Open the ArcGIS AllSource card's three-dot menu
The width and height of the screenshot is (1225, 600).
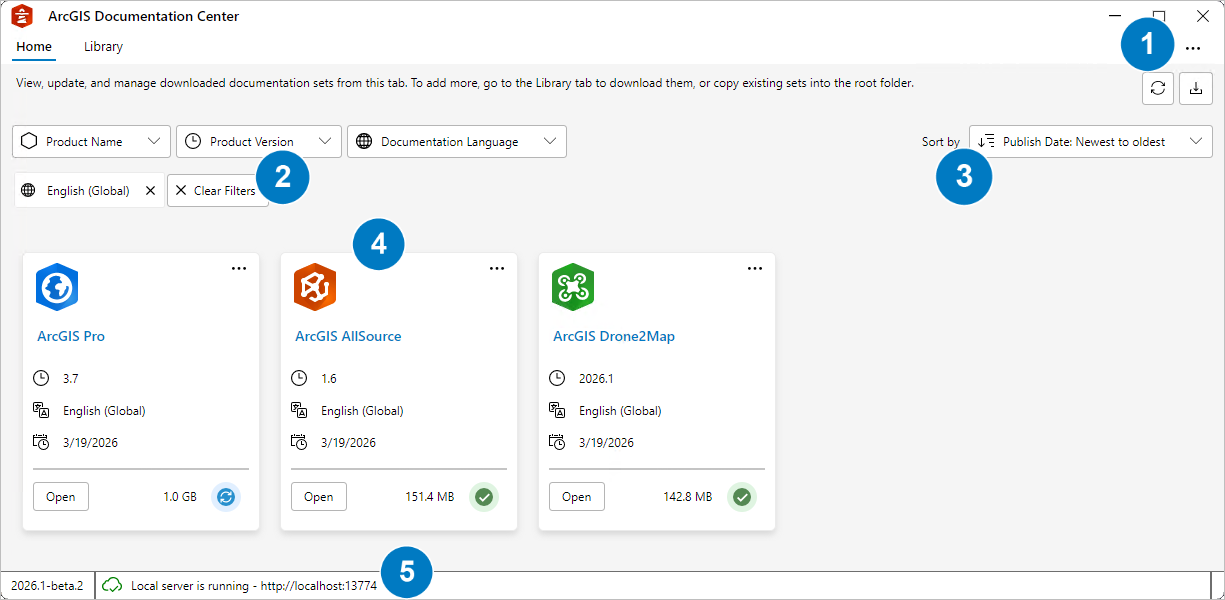pos(497,268)
